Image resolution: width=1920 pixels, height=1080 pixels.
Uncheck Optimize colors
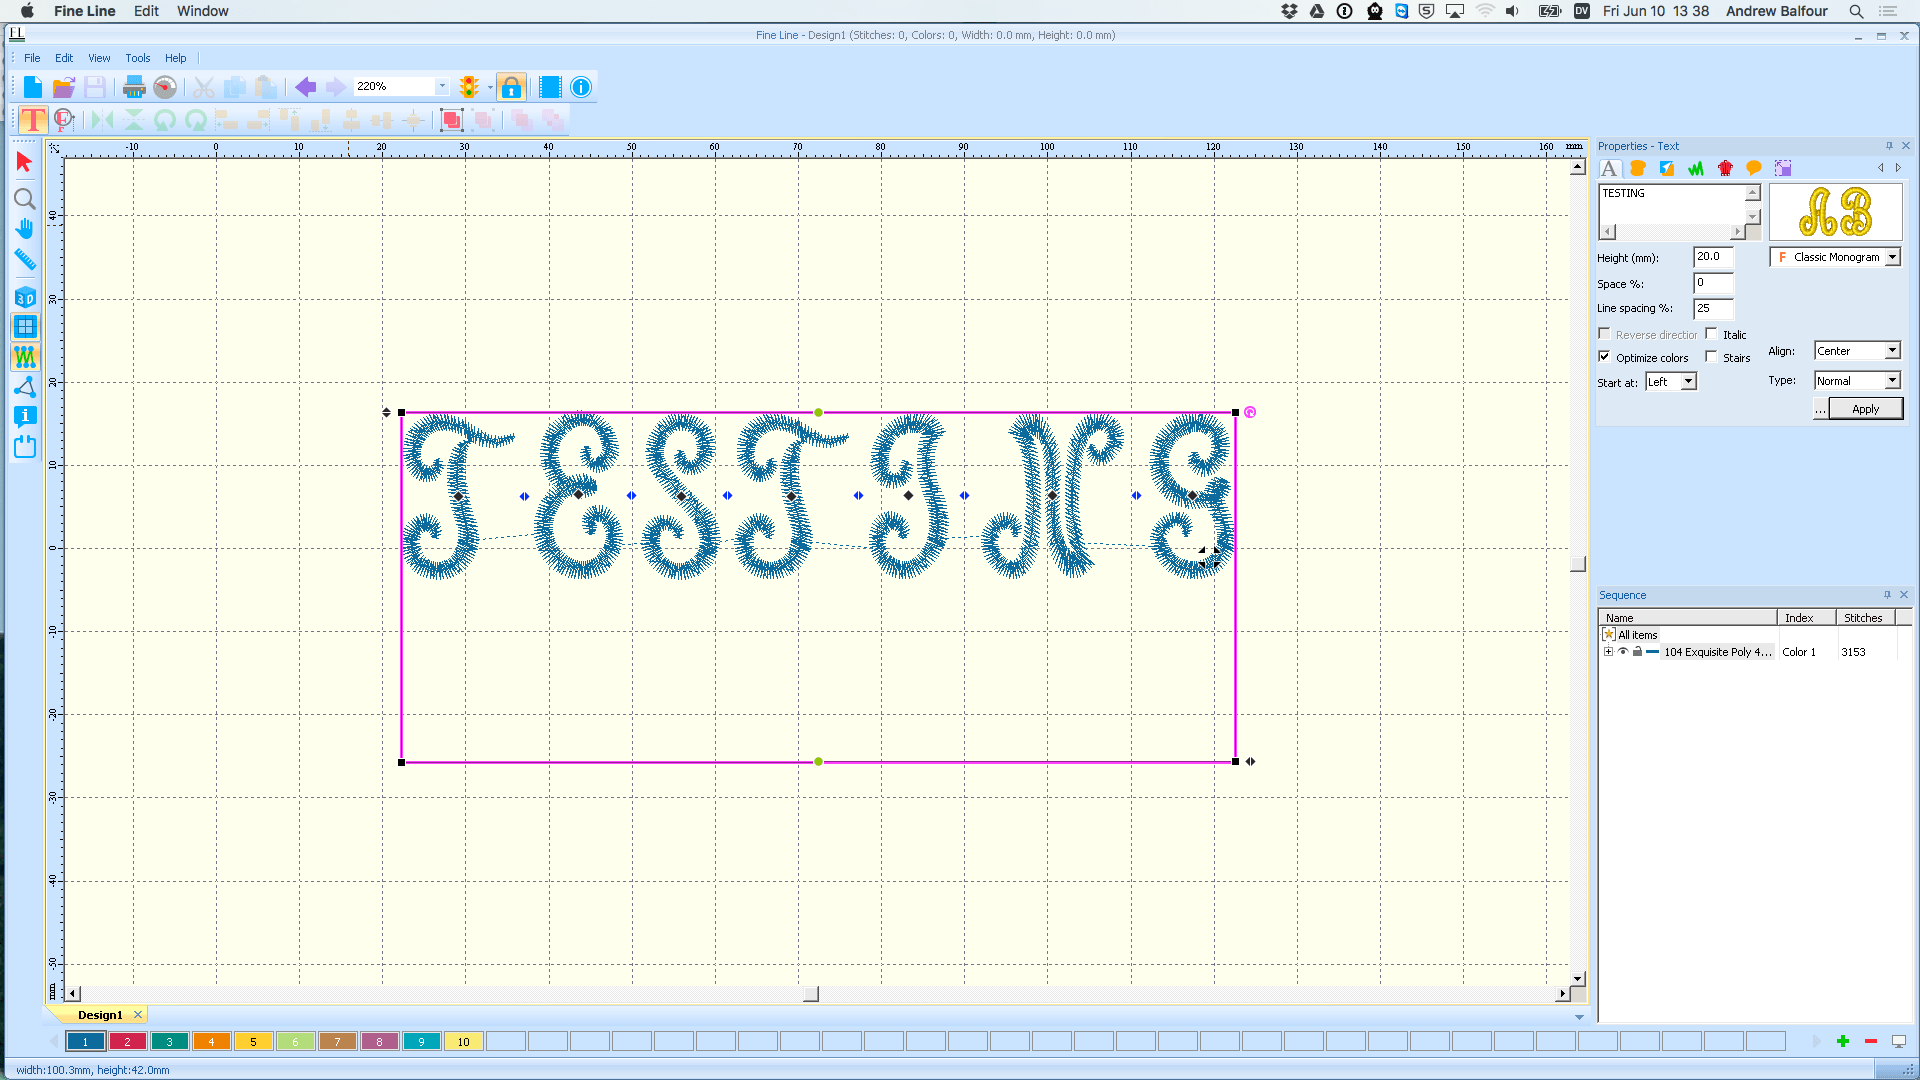[1605, 356]
